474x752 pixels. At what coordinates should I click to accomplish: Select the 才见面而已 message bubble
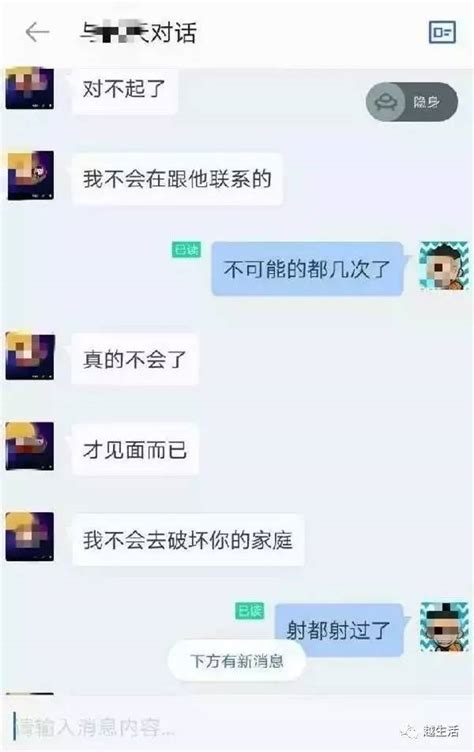[x=135, y=449]
